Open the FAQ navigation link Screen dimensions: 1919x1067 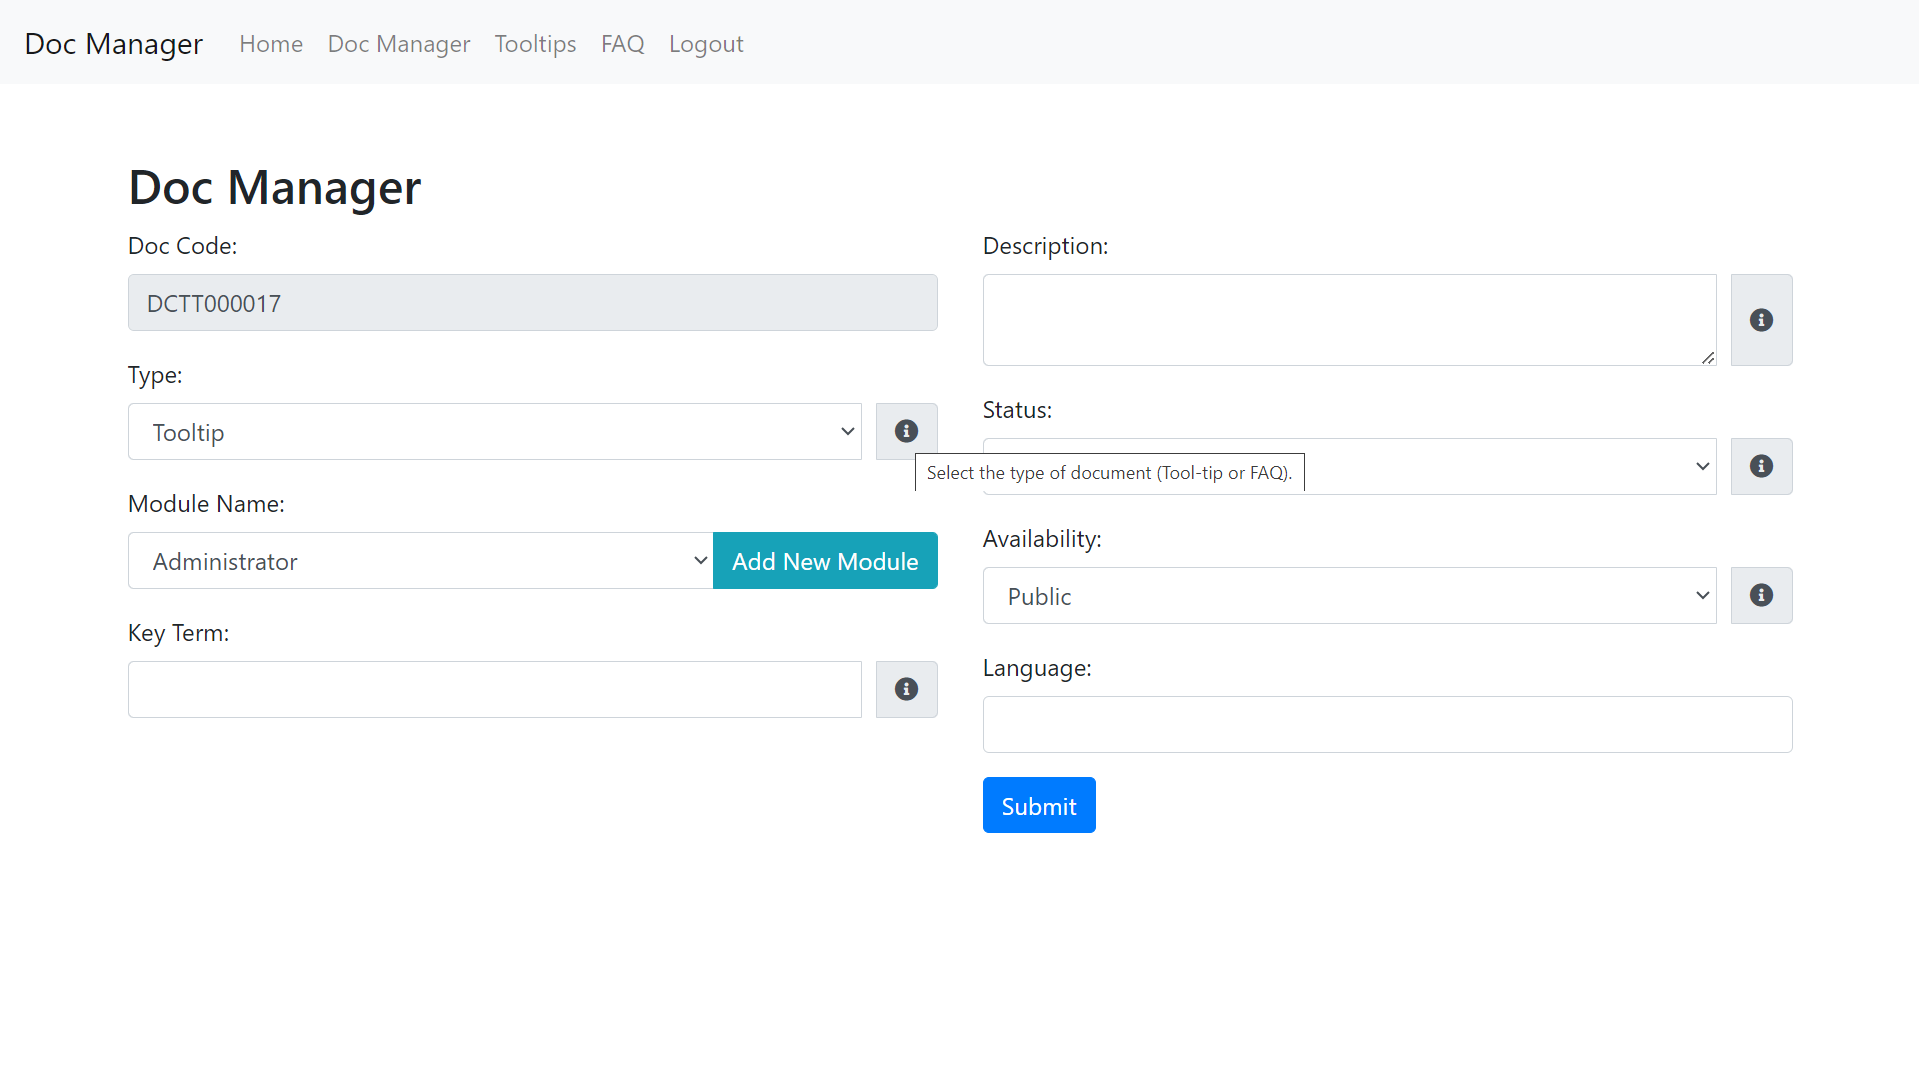point(622,44)
